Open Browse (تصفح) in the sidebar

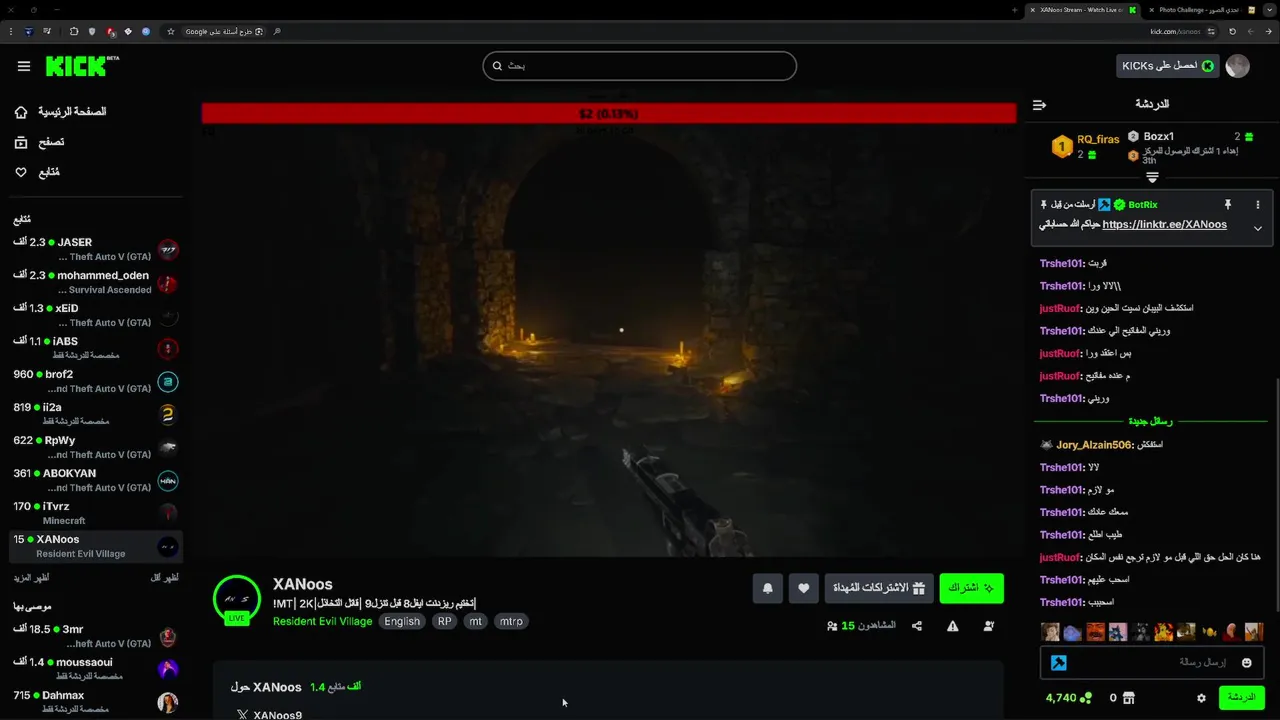[40, 142]
